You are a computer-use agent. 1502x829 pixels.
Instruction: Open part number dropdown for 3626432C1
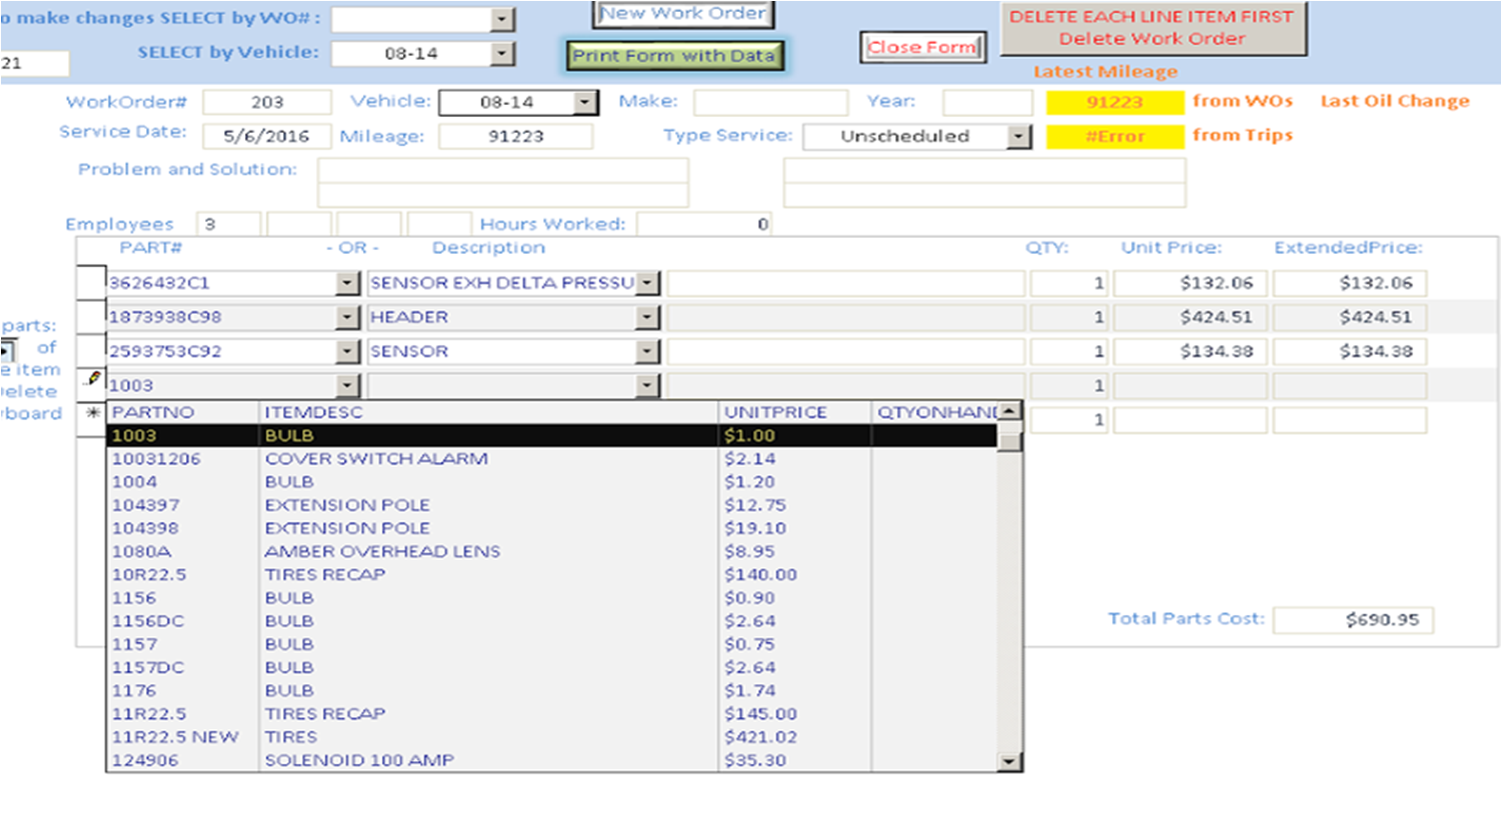tap(347, 283)
